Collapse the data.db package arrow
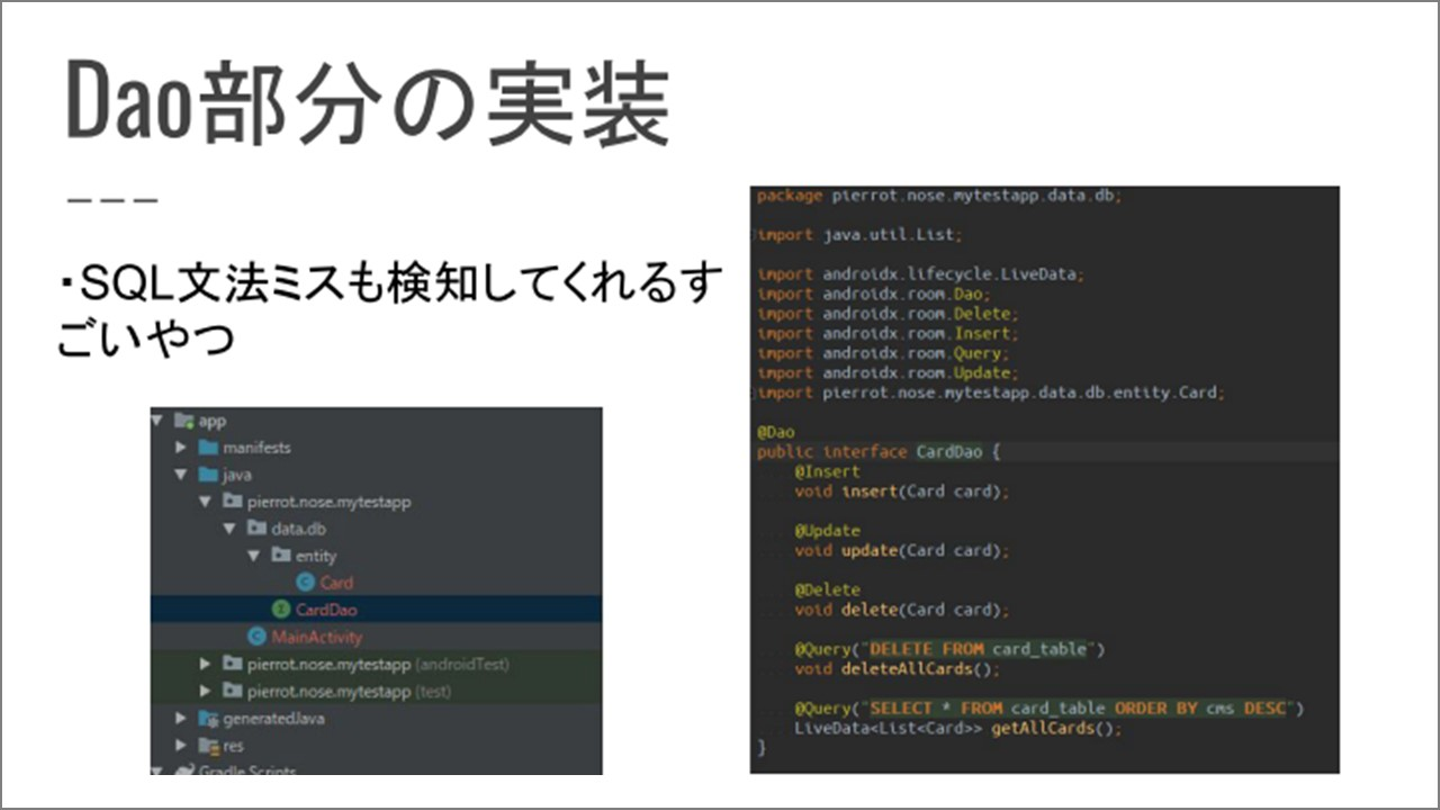 coord(230,528)
